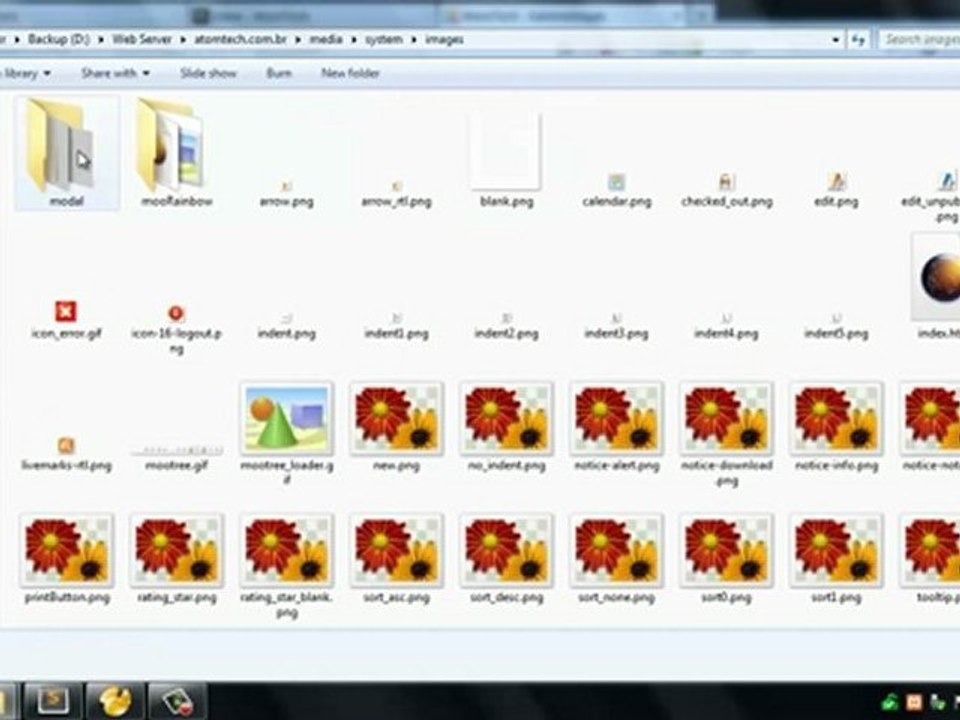Select the calendar.png icon
The image size is (960, 720).
coord(617,182)
